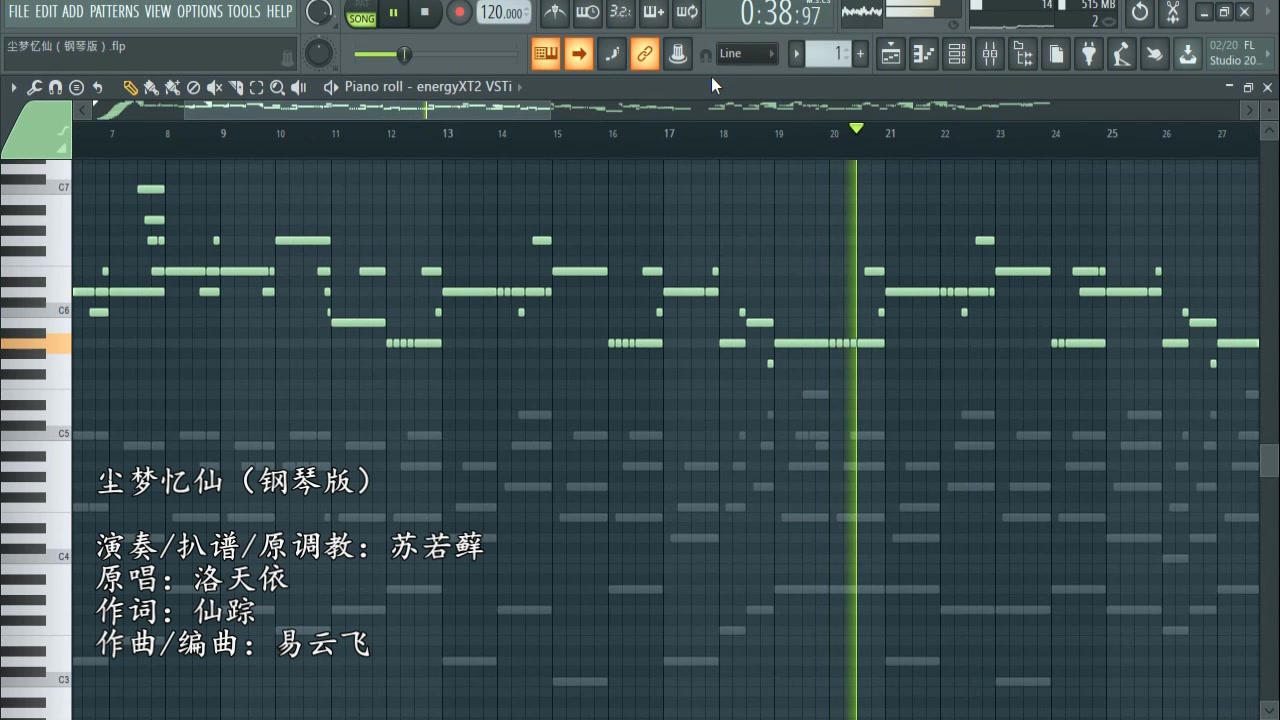Click the 0:38:97 time display
The height and width of the screenshot is (720, 1280).
[781, 14]
